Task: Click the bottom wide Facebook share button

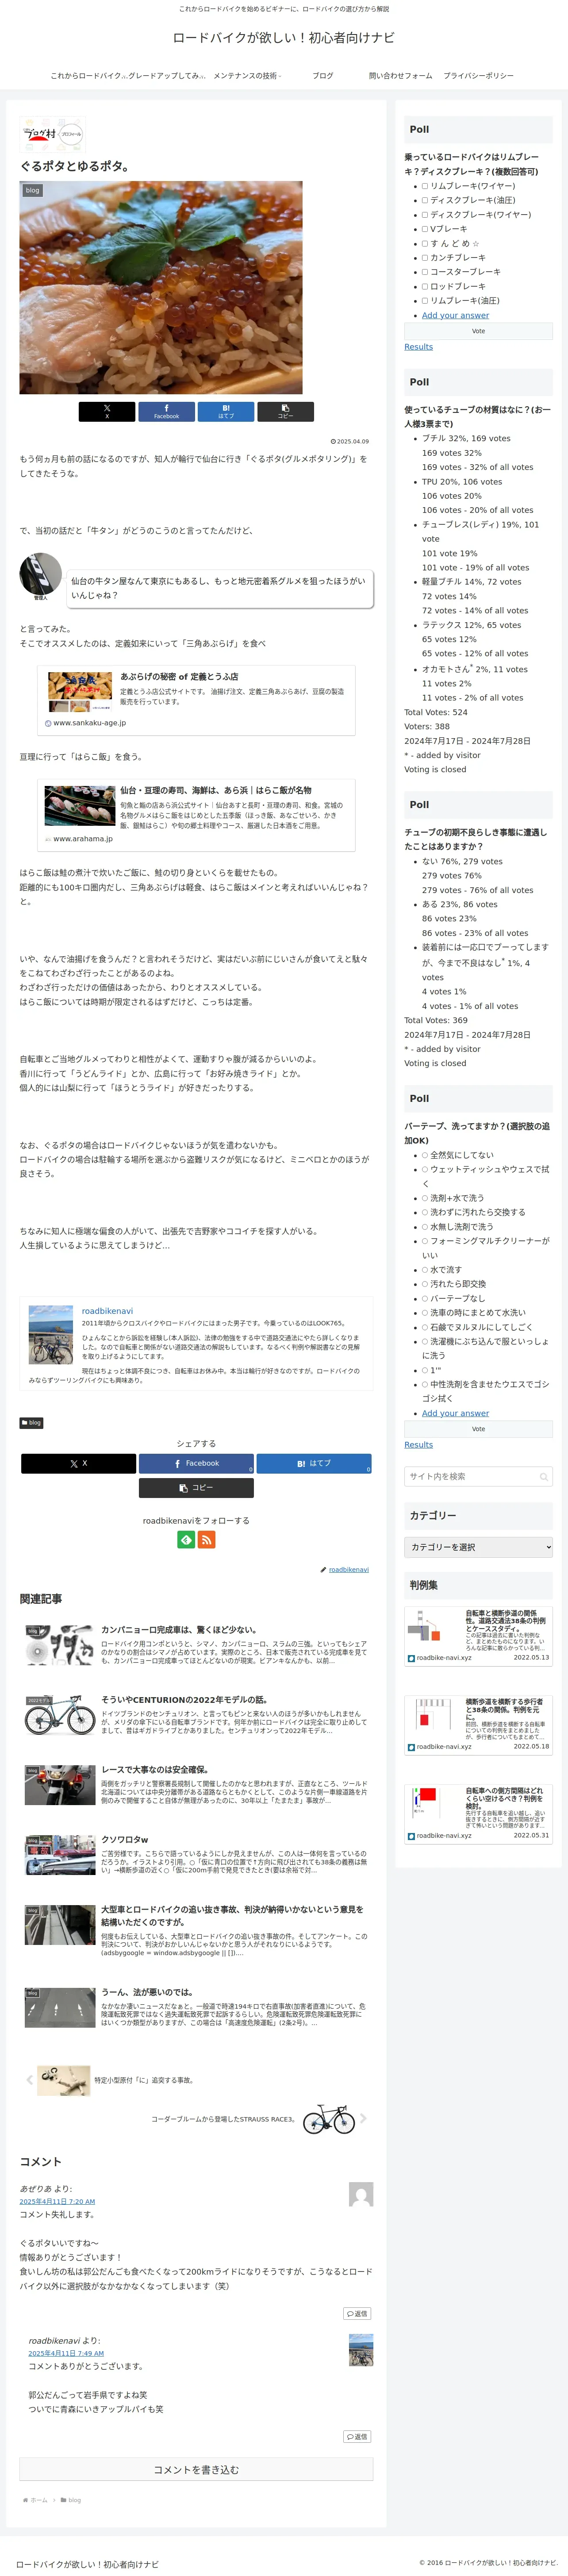Action: point(196,1463)
